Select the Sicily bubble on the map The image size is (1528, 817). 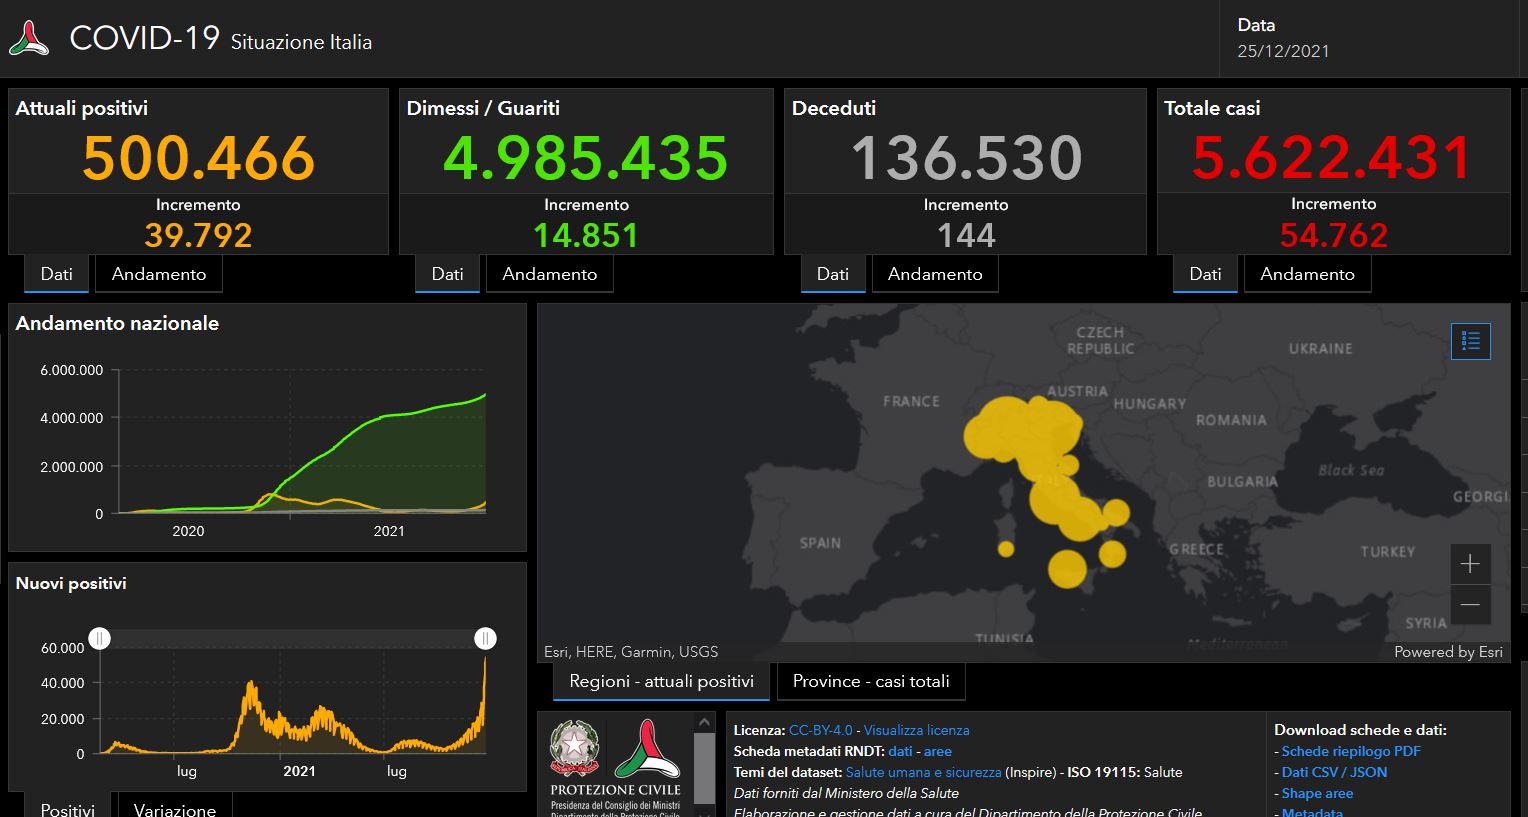(1067, 568)
